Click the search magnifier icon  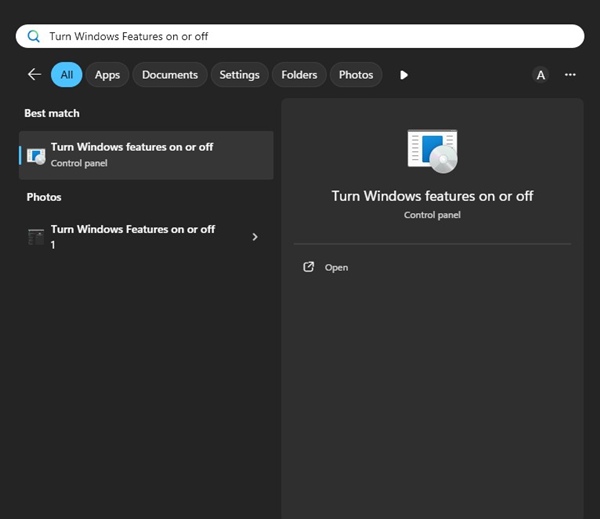pos(34,36)
